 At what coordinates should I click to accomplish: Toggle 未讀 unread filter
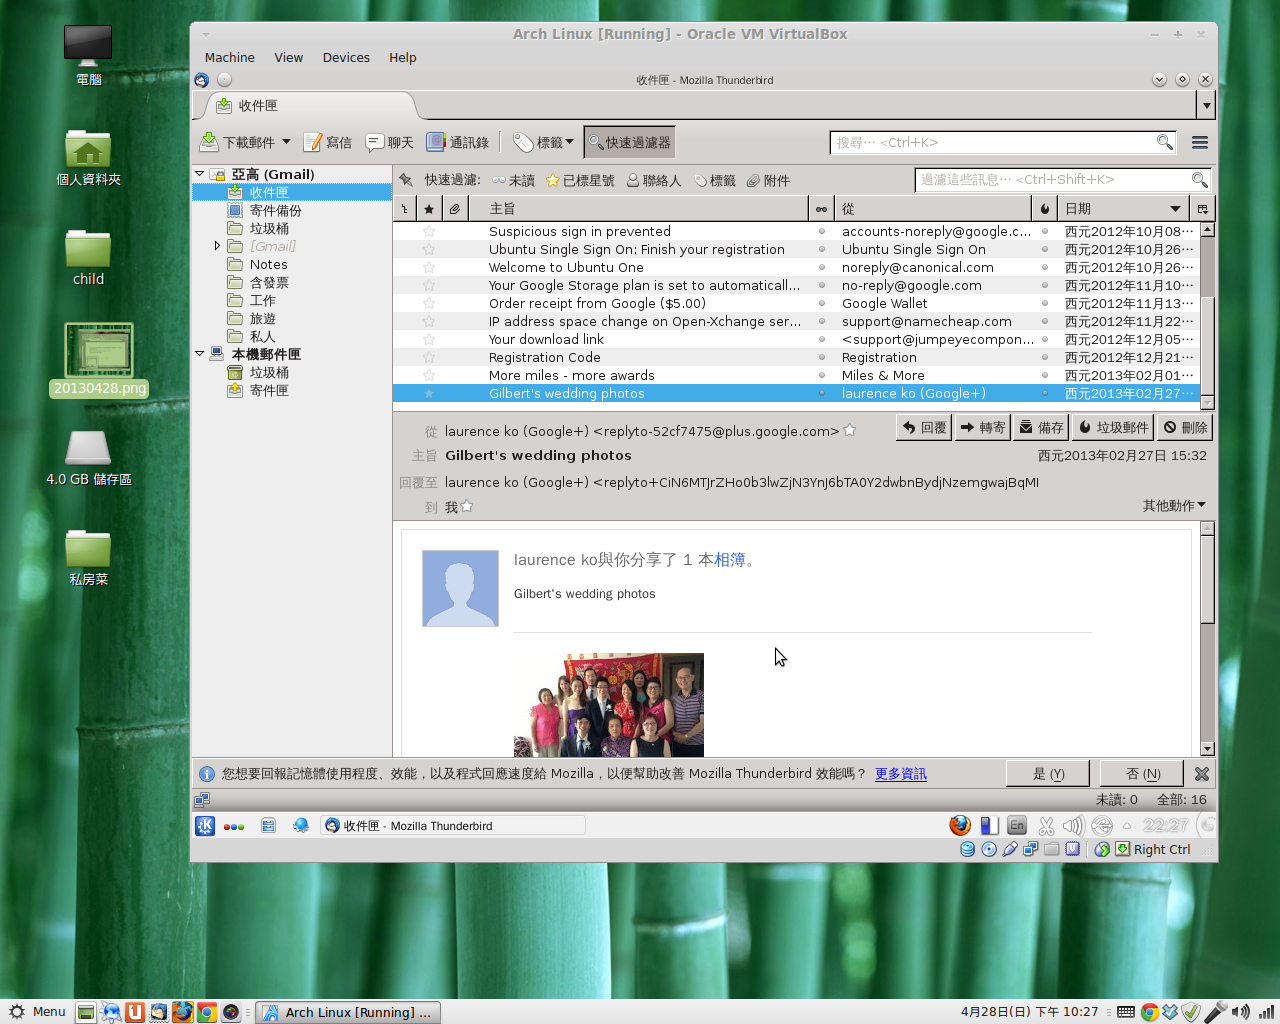pyautogui.click(x=513, y=180)
